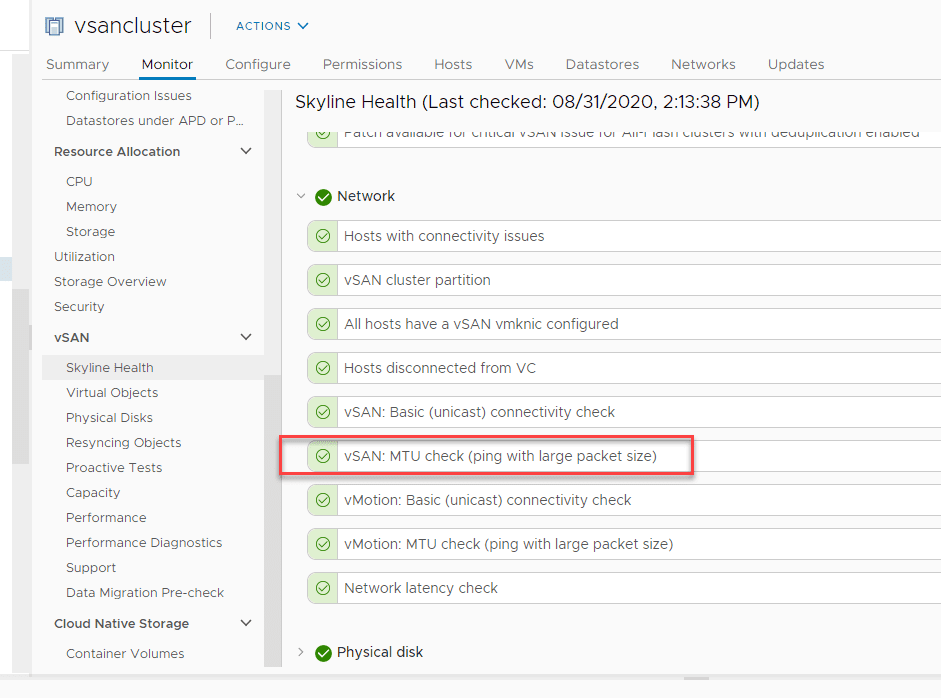Click check icon for Hosts disconnected from VC
Screen dimensions: 941x698
pyautogui.click(x=322, y=369)
